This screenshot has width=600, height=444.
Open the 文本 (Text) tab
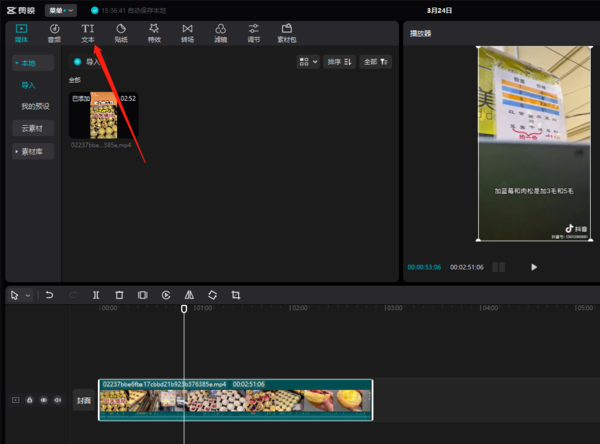[x=87, y=33]
